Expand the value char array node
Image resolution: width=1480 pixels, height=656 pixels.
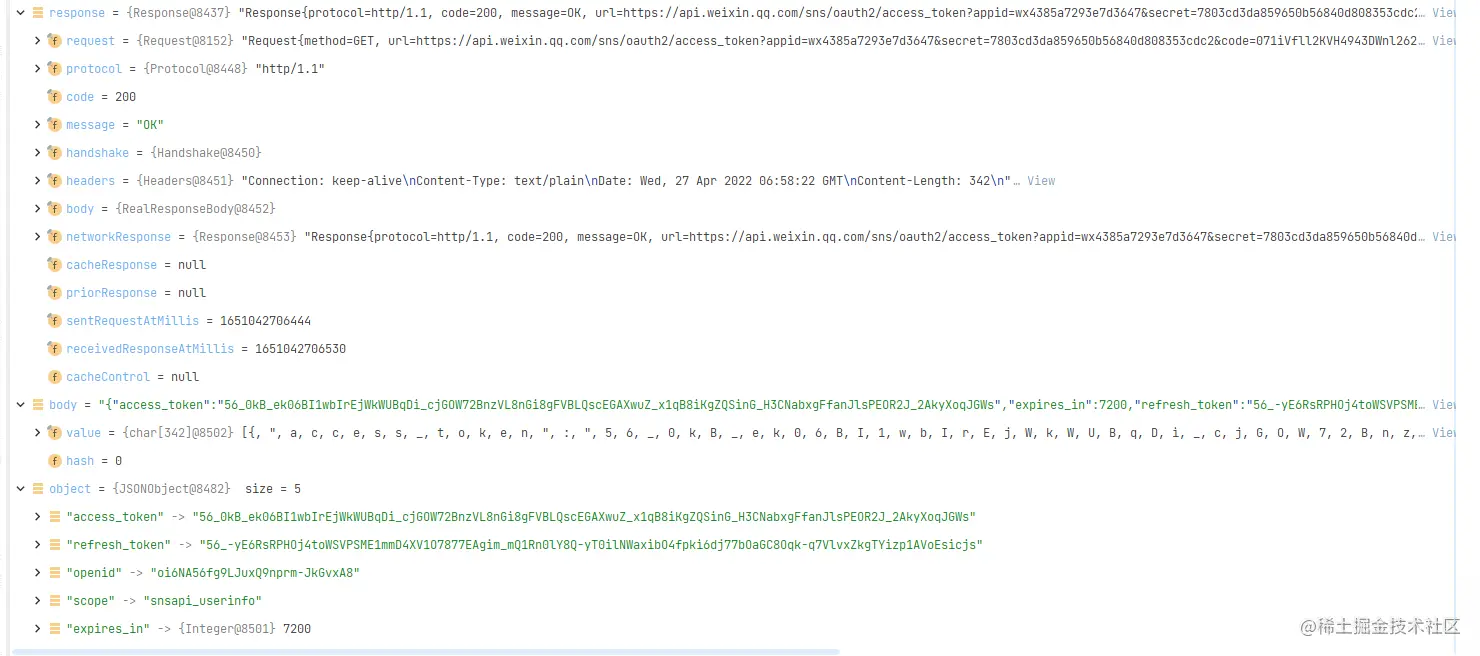point(38,433)
